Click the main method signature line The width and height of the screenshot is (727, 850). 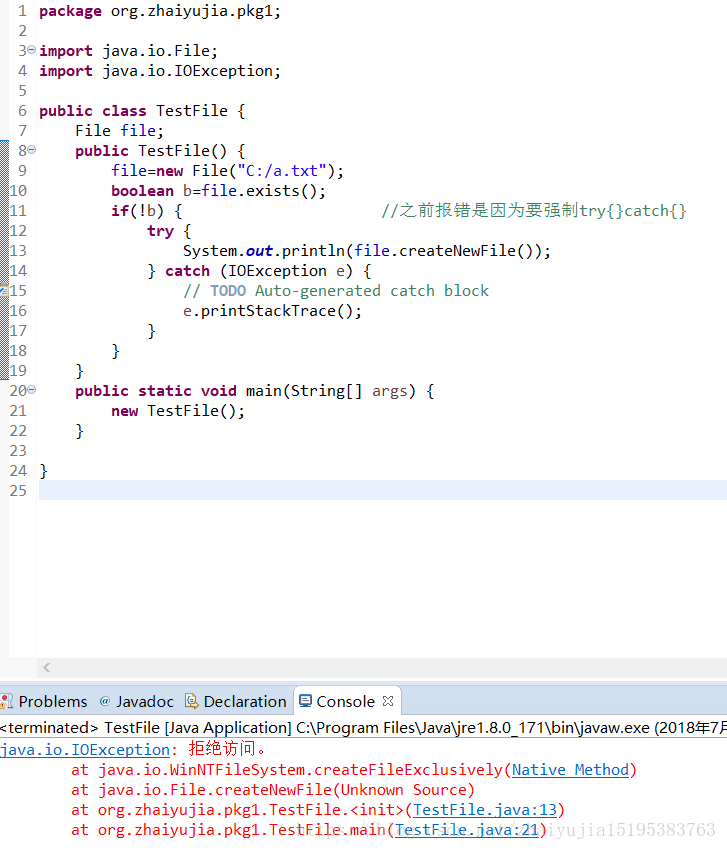coord(255,390)
